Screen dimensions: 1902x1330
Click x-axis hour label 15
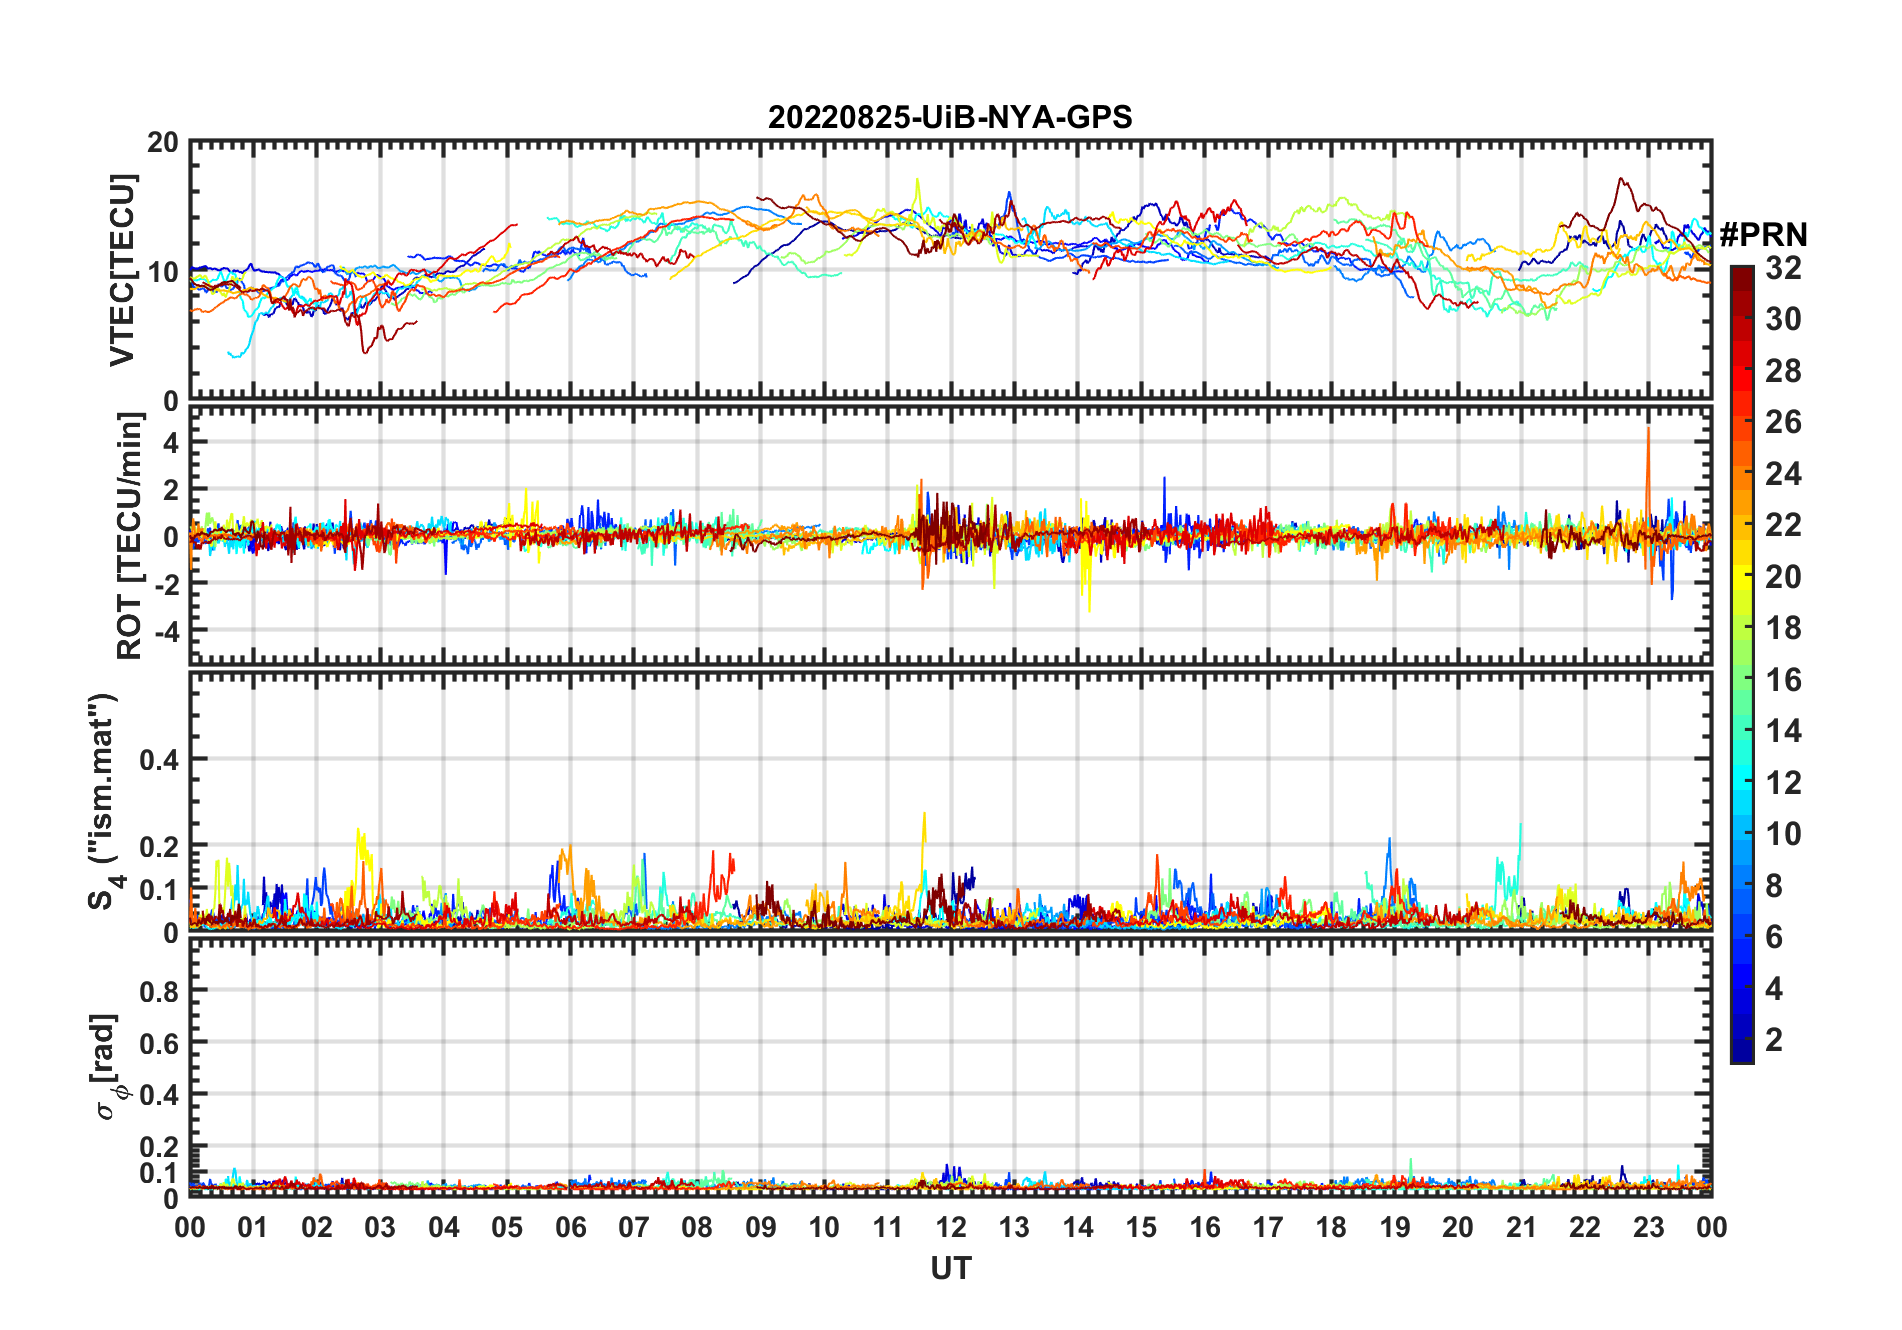1141,1227
